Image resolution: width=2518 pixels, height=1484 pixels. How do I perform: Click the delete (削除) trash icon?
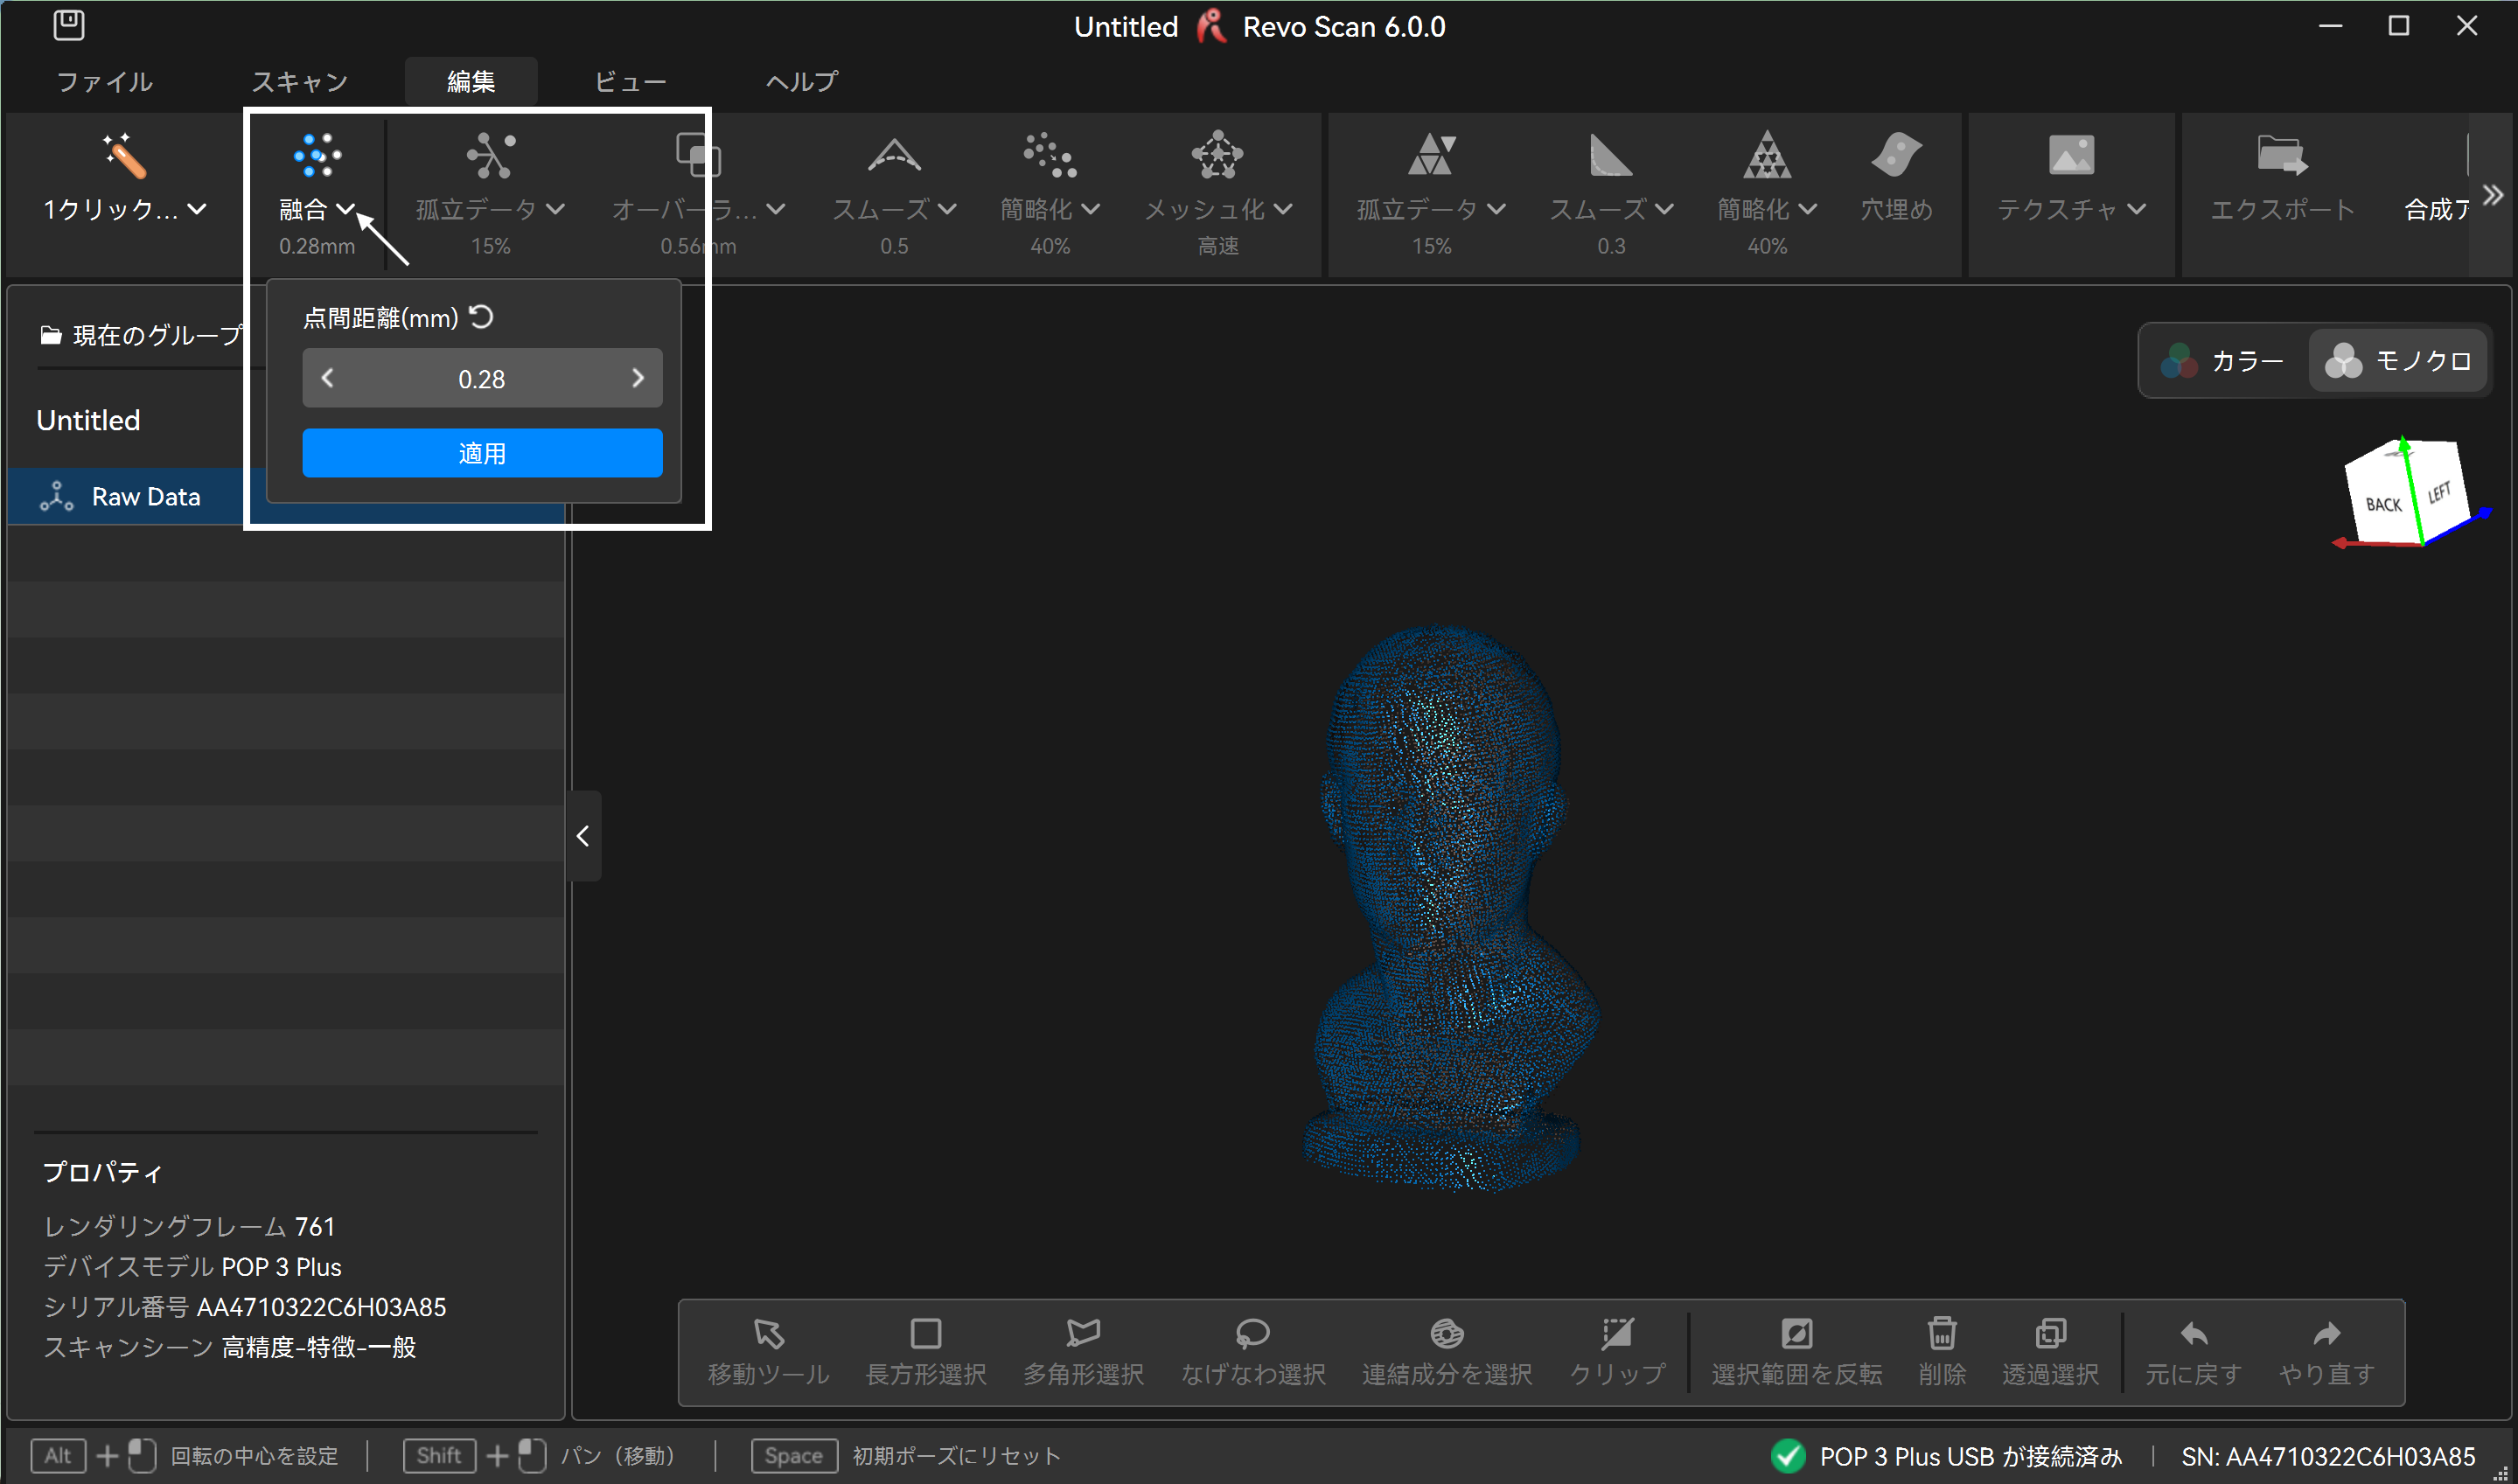[x=1941, y=1334]
